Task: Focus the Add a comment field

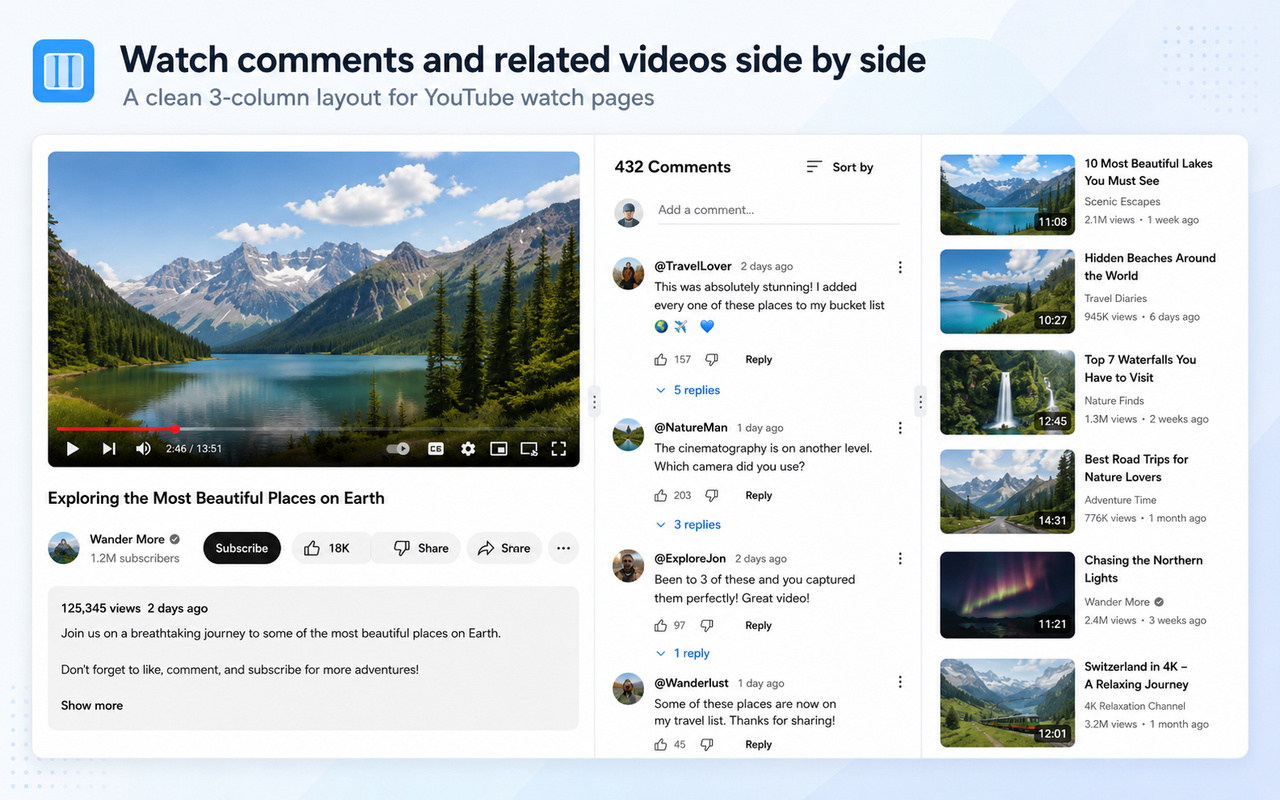Action: pyautogui.click(x=778, y=210)
